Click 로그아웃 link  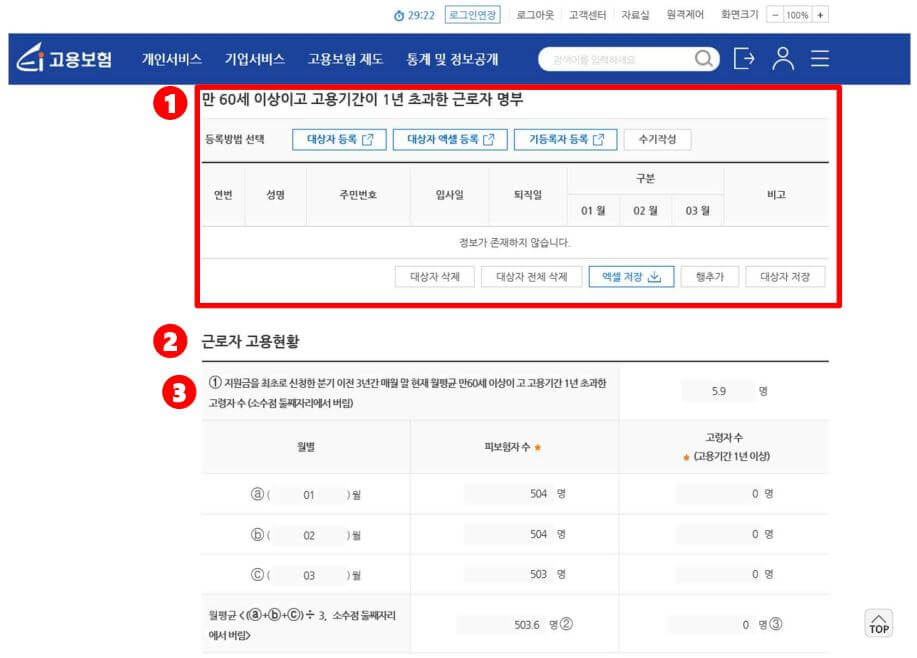click(x=535, y=15)
